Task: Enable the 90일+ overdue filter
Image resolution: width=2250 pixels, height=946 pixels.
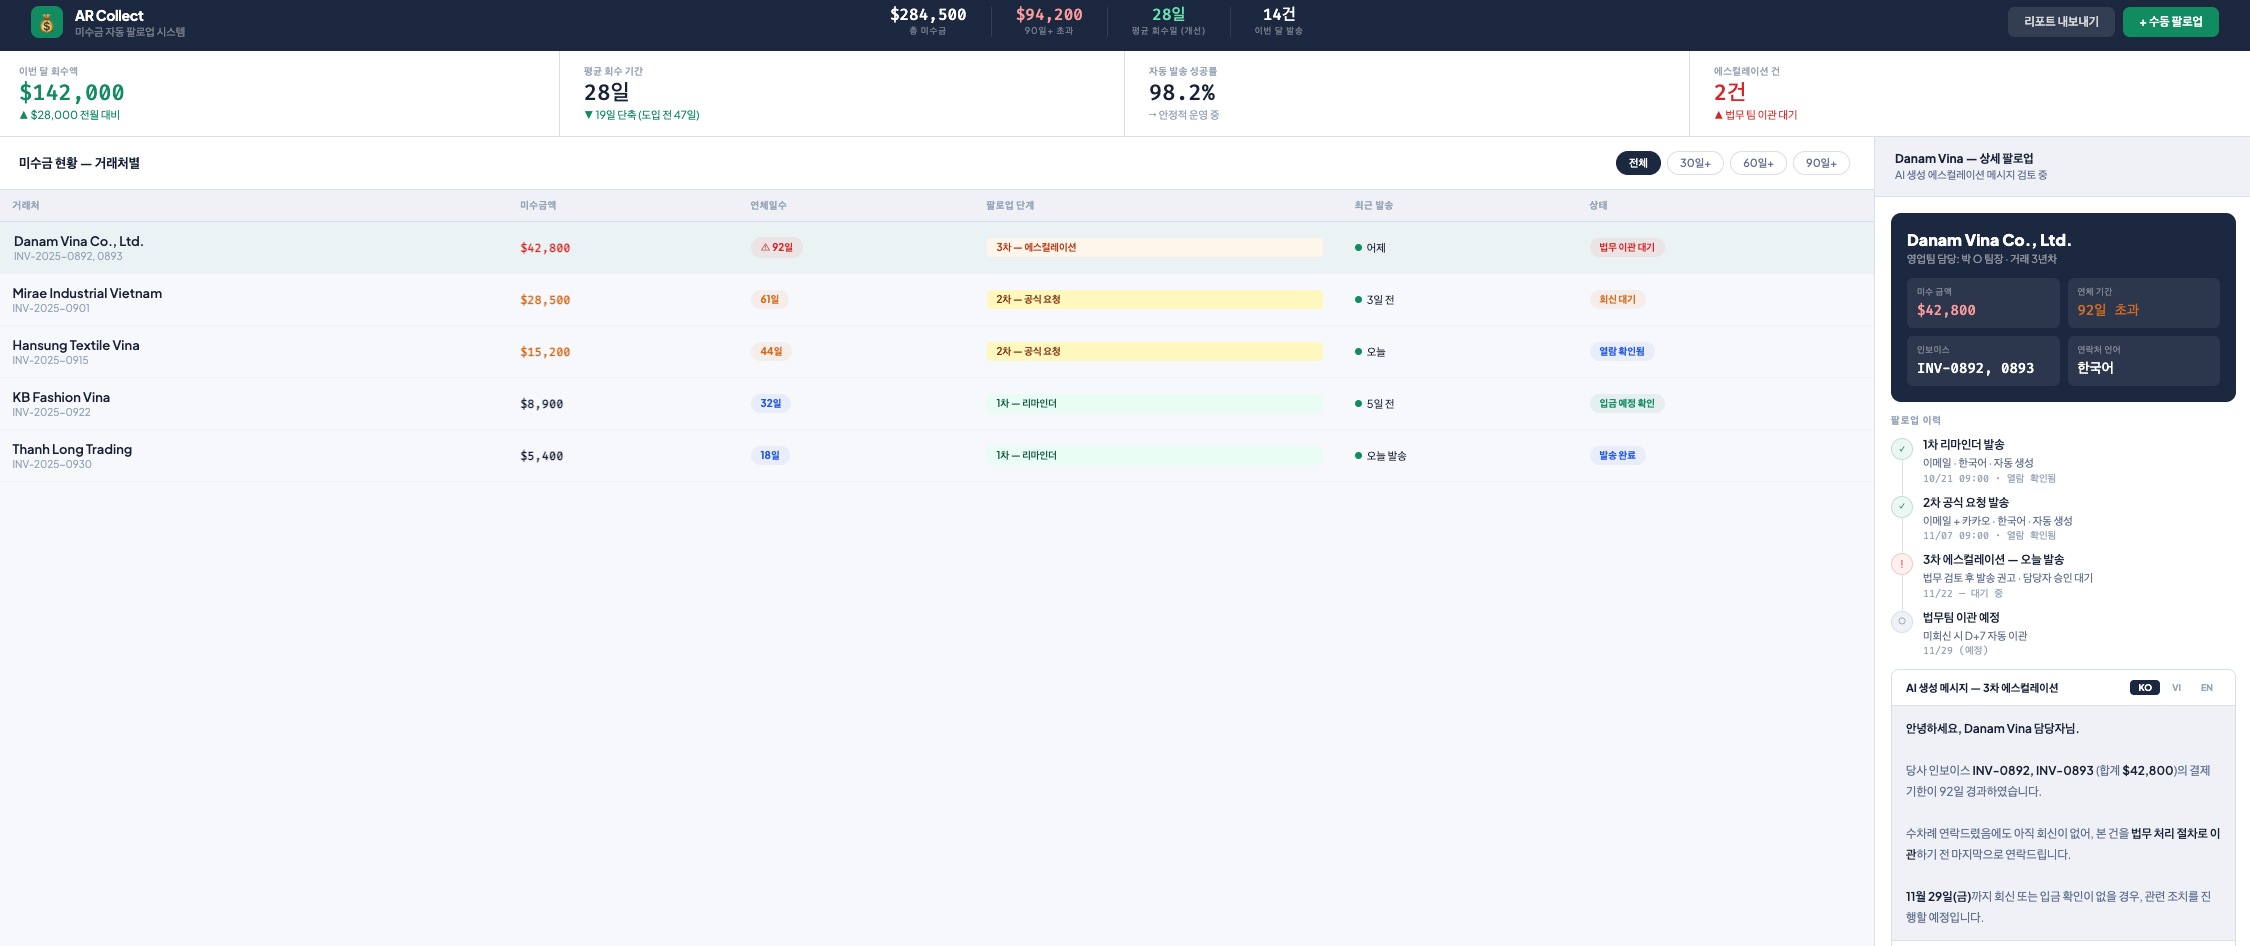Action: 1821,163
